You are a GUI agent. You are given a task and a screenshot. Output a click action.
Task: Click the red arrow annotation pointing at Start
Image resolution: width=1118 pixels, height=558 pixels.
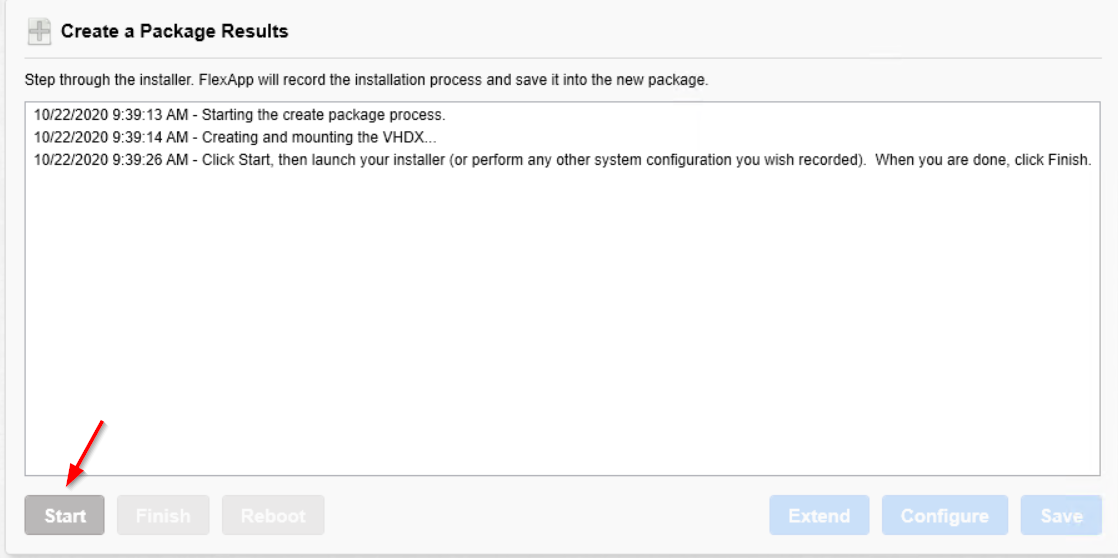tap(86, 453)
